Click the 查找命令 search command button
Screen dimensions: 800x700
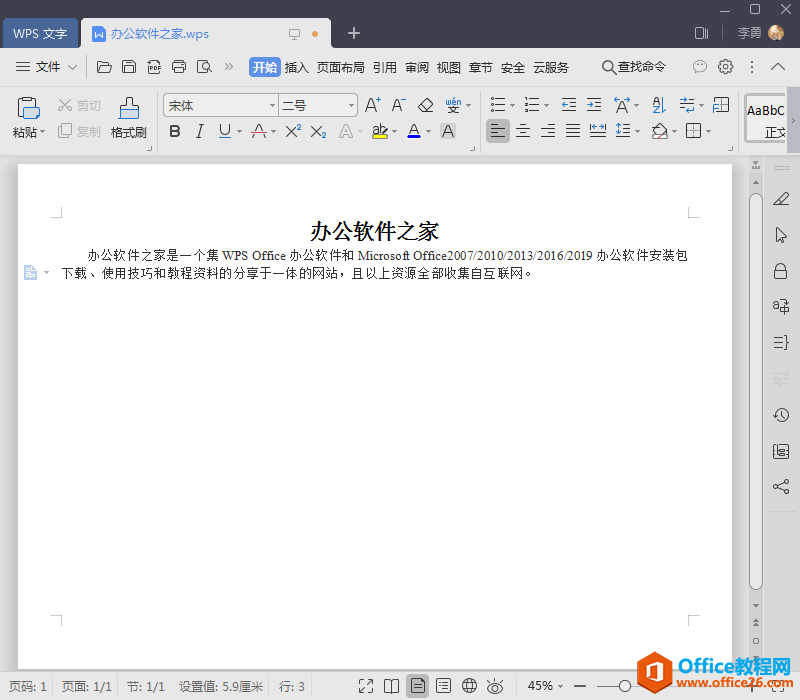click(x=634, y=67)
